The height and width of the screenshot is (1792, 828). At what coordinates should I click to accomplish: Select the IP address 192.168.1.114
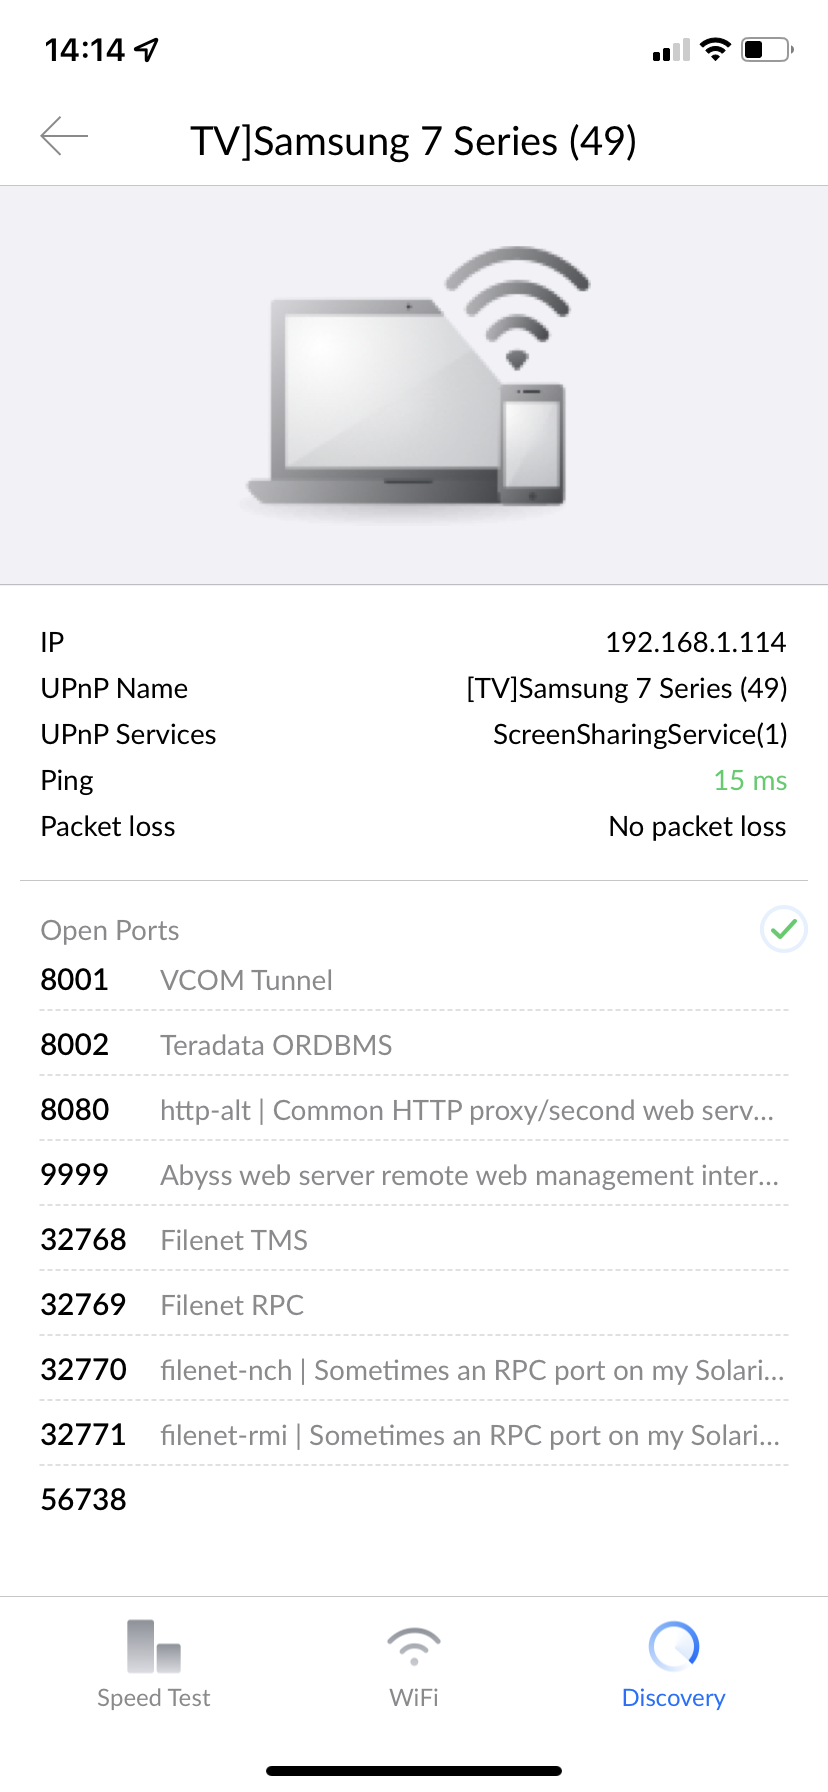(696, 641)
